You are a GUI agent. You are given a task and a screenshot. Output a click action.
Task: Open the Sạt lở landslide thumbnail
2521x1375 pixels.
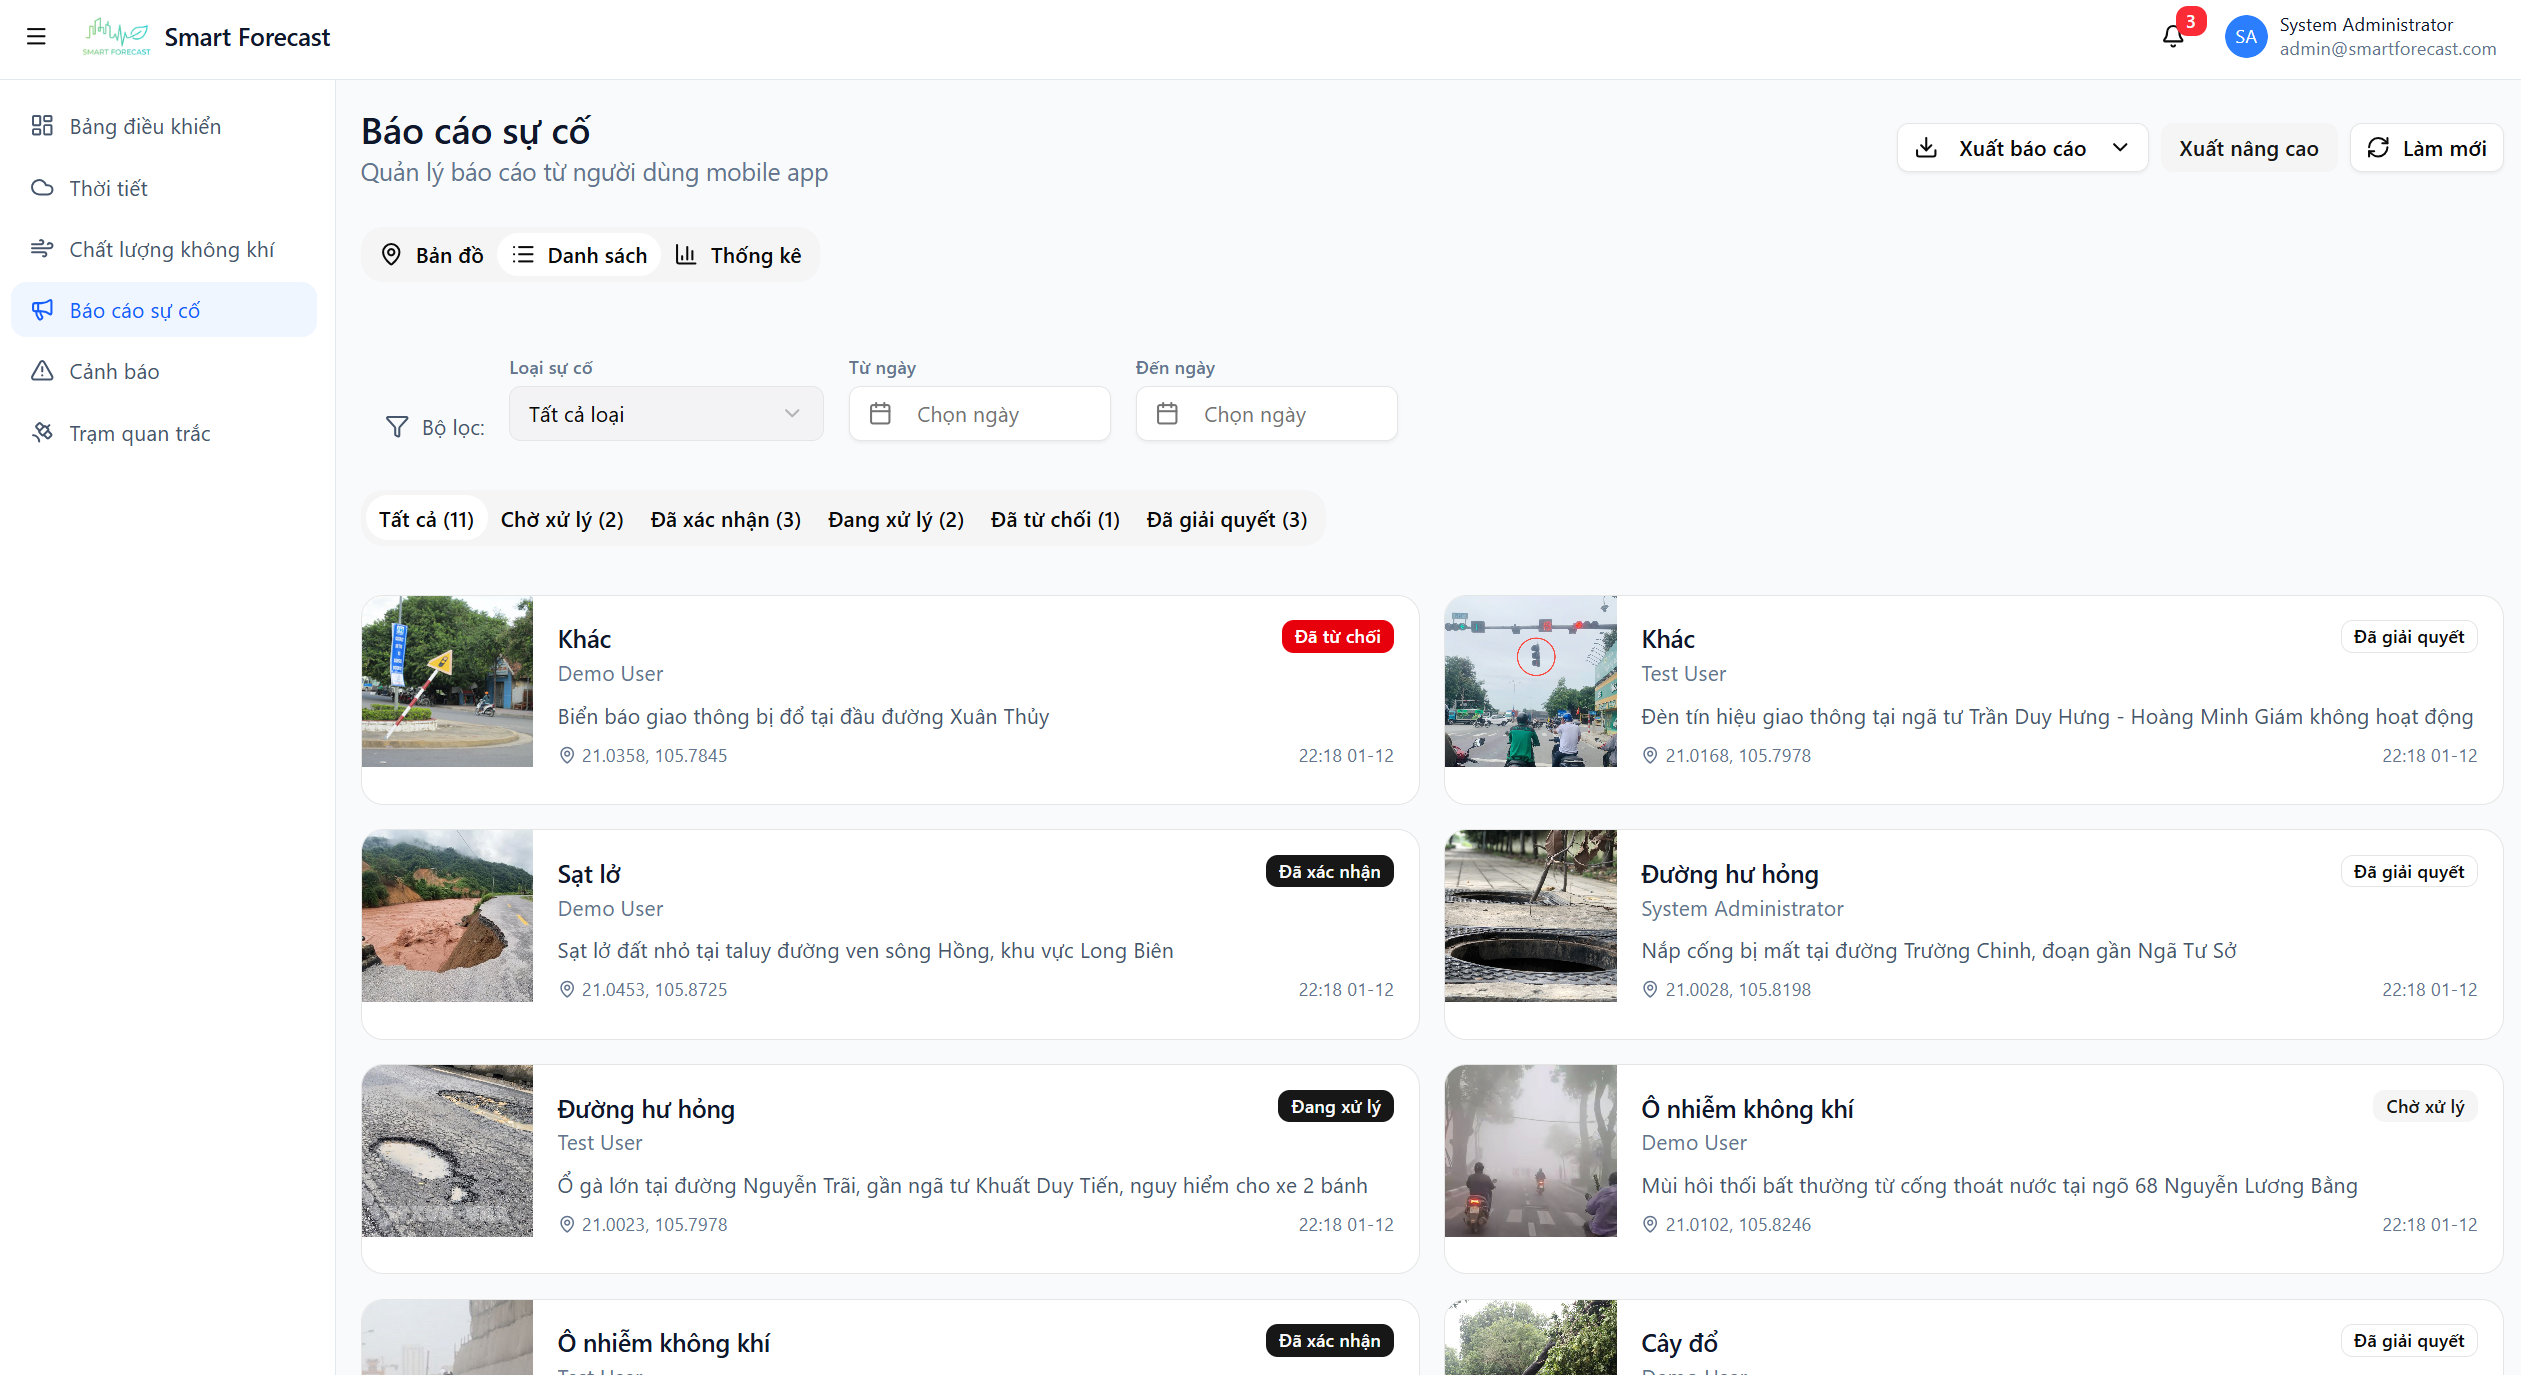click(x=447, y=915)
